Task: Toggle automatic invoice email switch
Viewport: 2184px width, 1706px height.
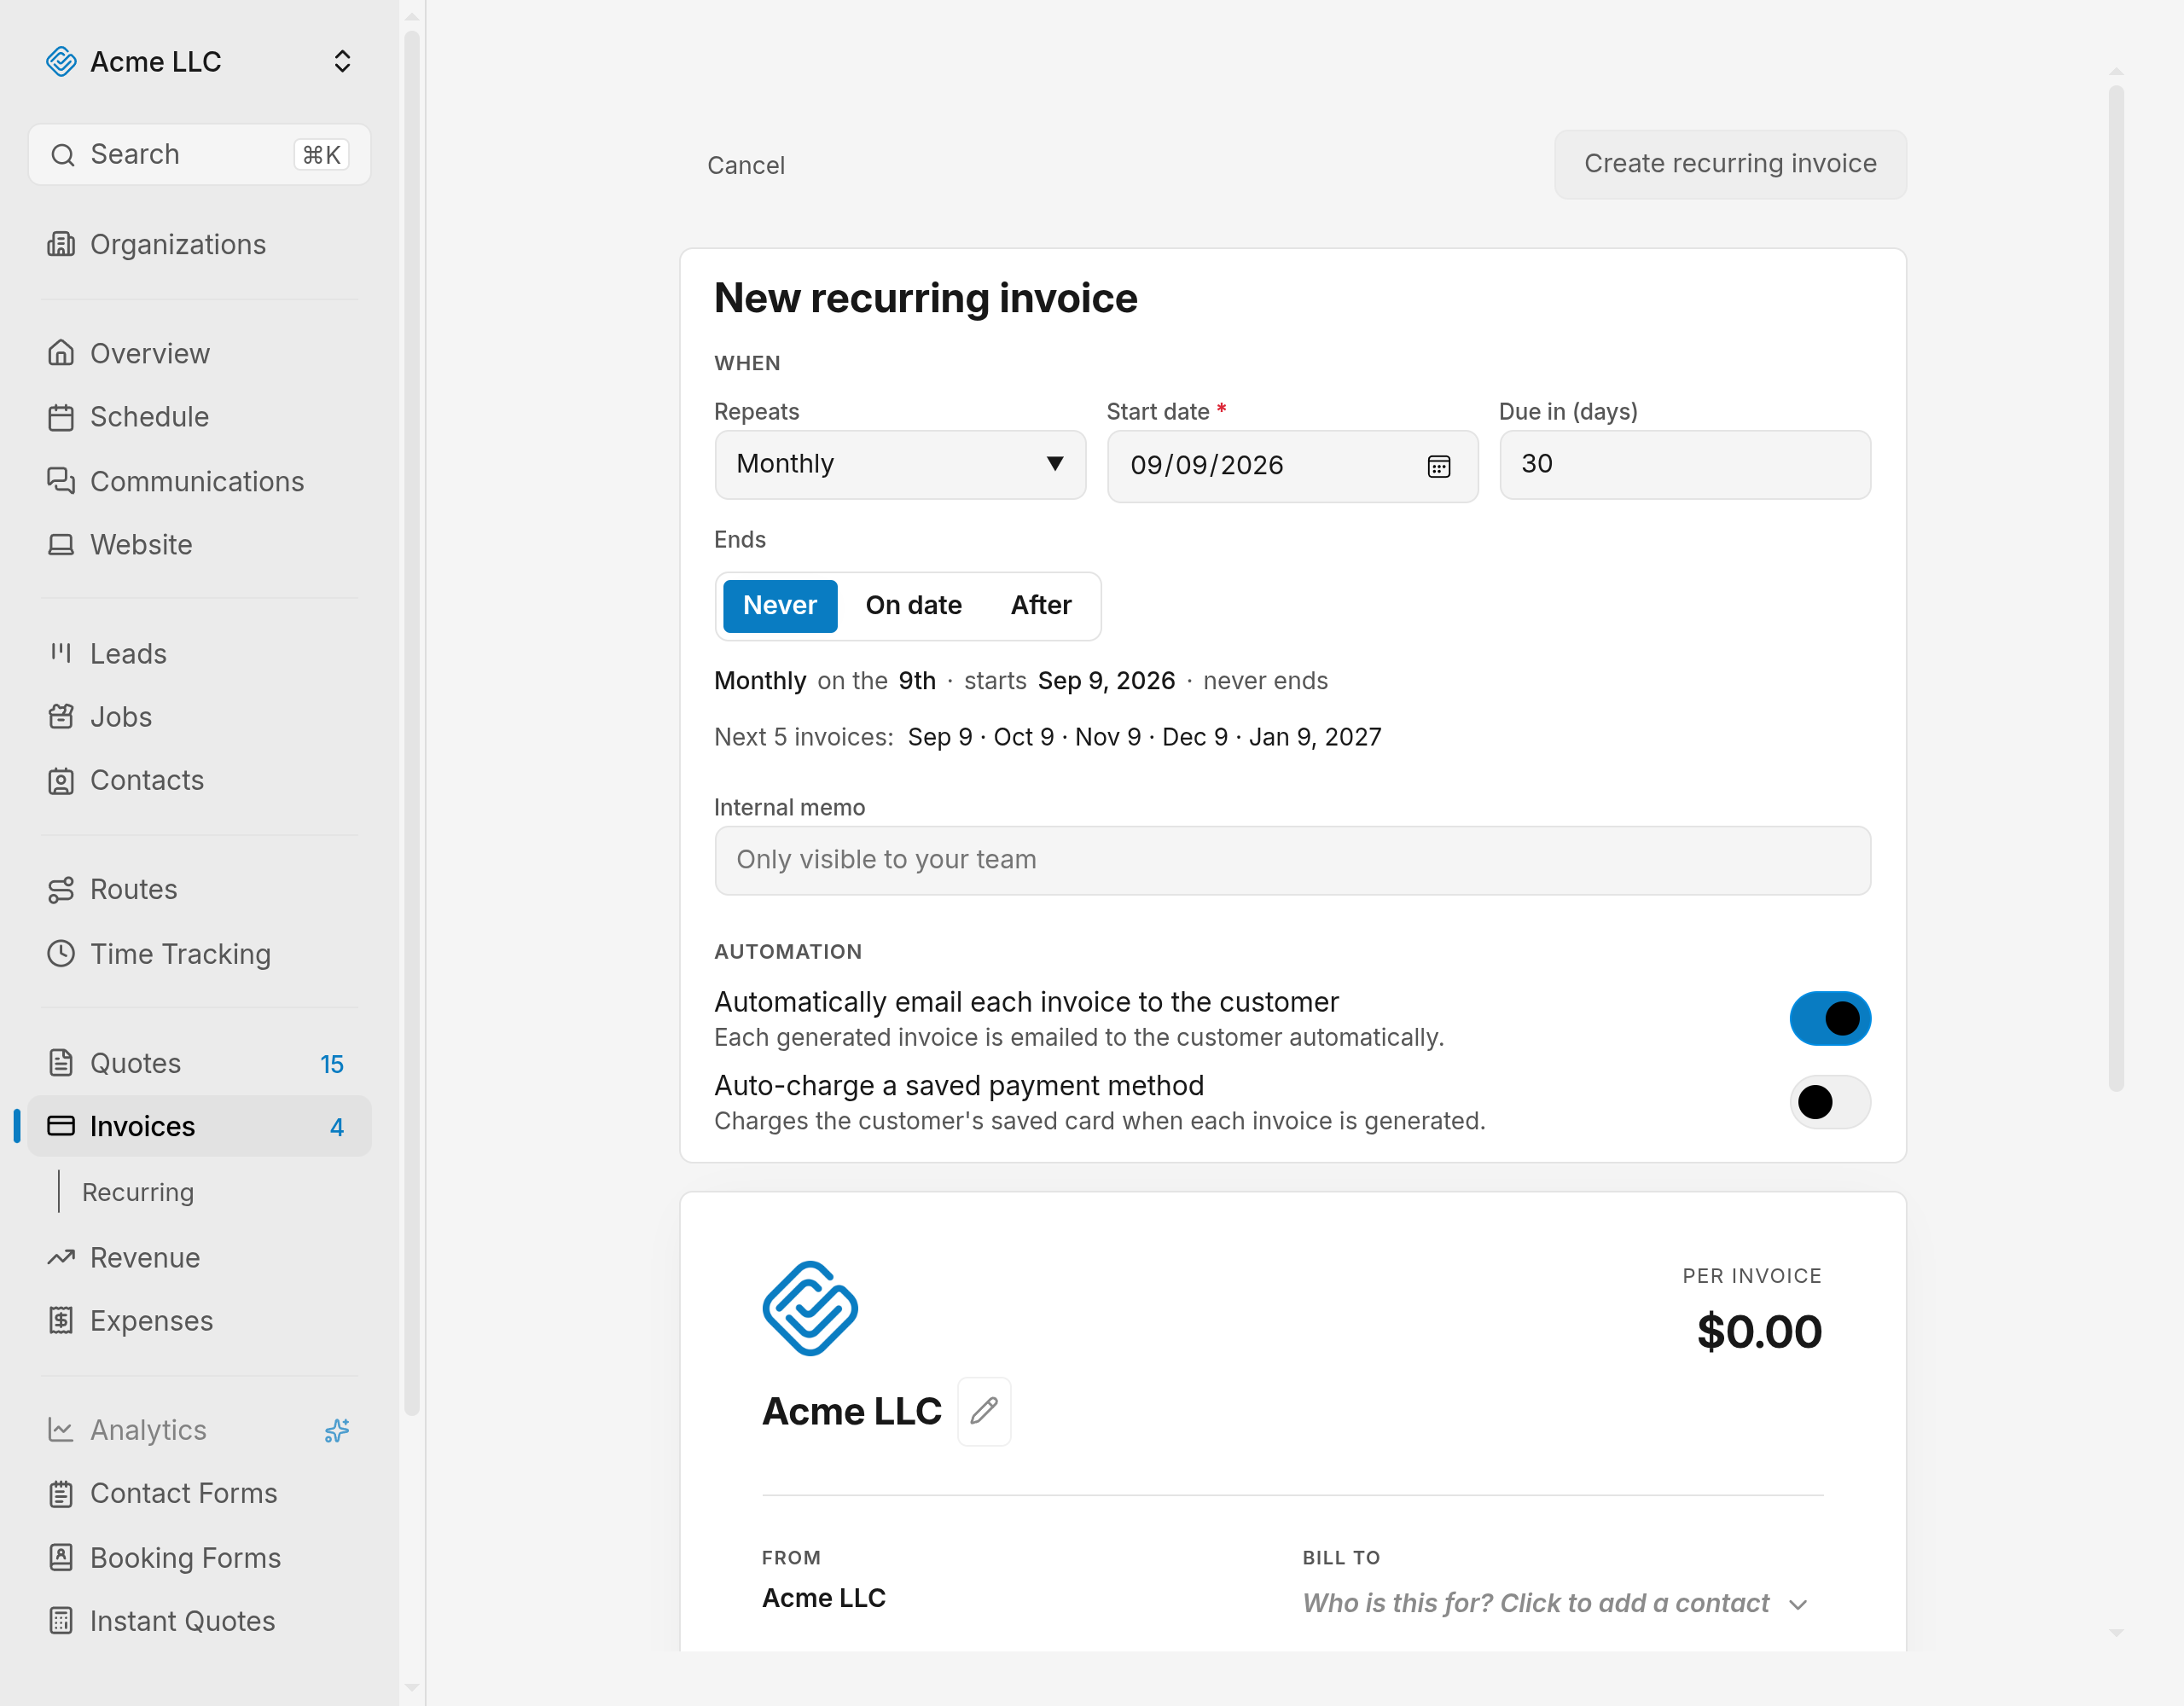Action: click(x=1829, y=1018)
